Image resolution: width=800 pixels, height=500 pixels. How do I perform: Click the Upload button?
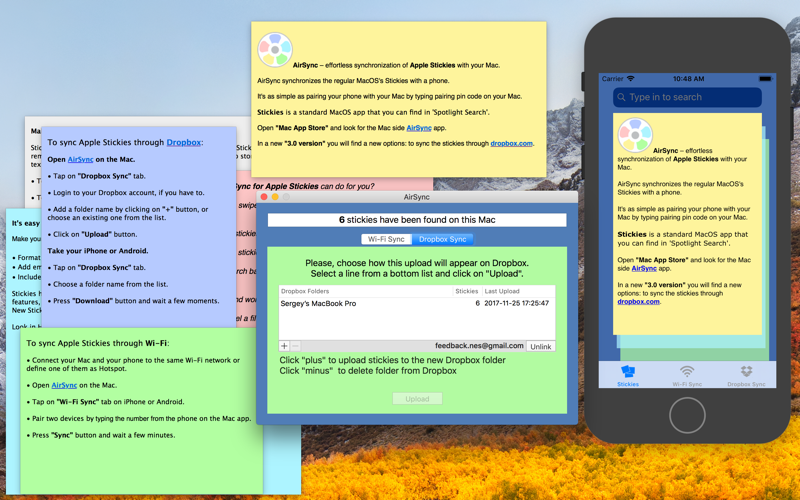pos(417,399)
